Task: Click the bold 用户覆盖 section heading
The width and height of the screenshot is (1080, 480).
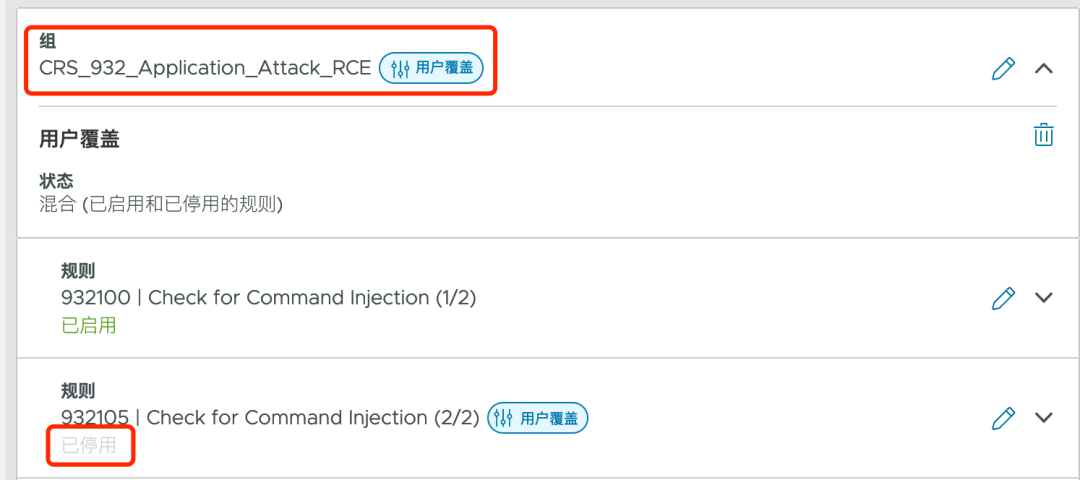Action: [79, 140]
